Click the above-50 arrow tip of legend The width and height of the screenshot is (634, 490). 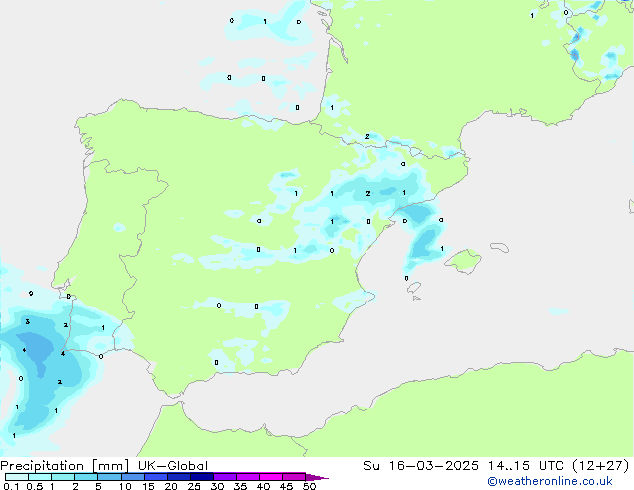tap(317, 477)
